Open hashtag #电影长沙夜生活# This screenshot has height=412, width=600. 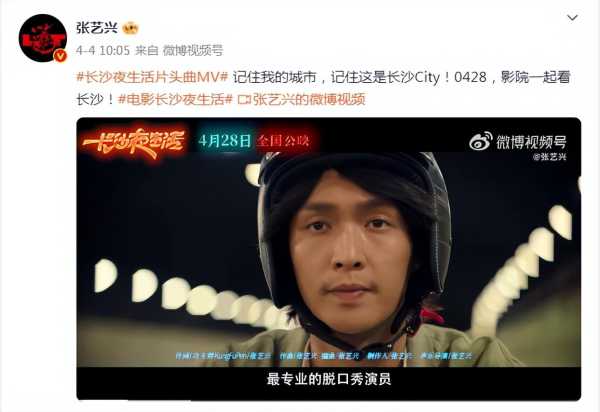(175, 99)
